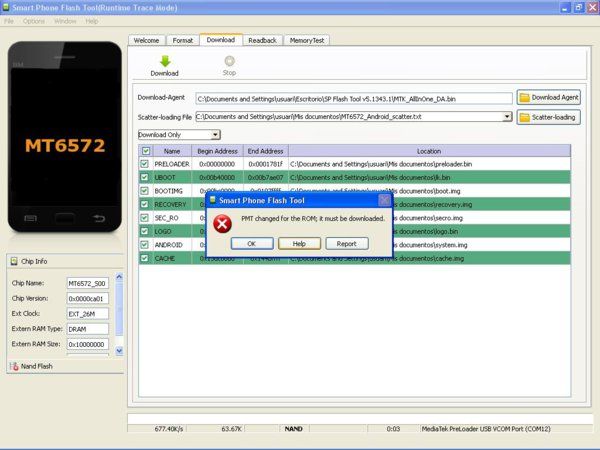This screenshot has width=600, height=450.
Task: Uncheck the ANDROID row checkbox
Action: (x=144, y=245)
